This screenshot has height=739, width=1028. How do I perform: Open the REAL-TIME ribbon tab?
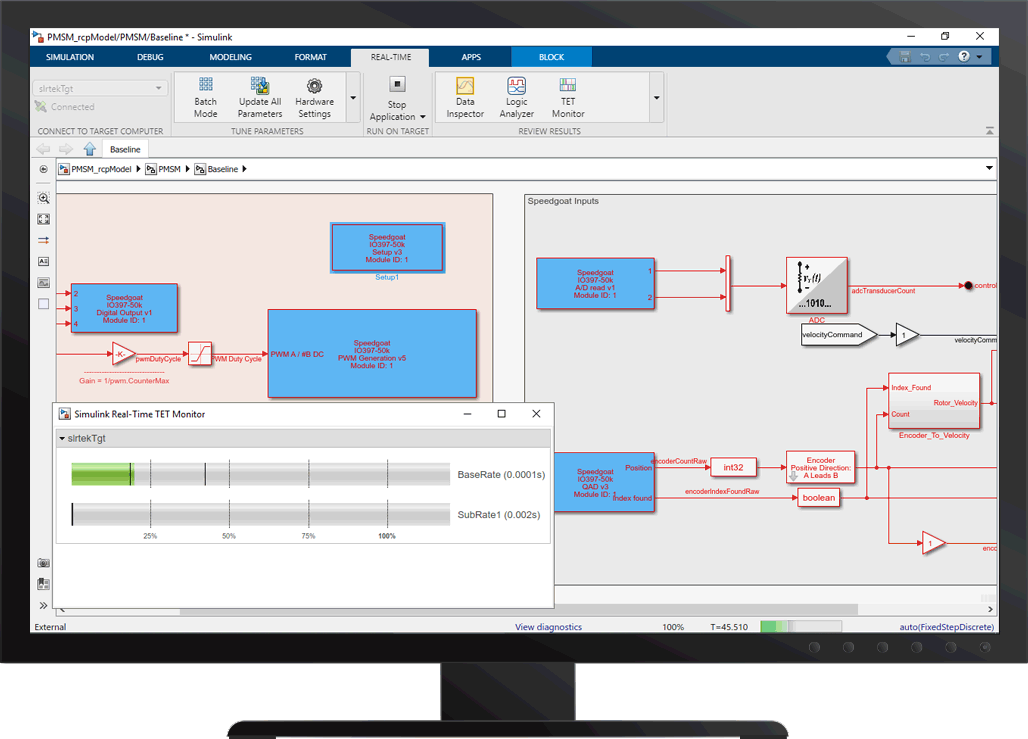[x=390, y=57]
